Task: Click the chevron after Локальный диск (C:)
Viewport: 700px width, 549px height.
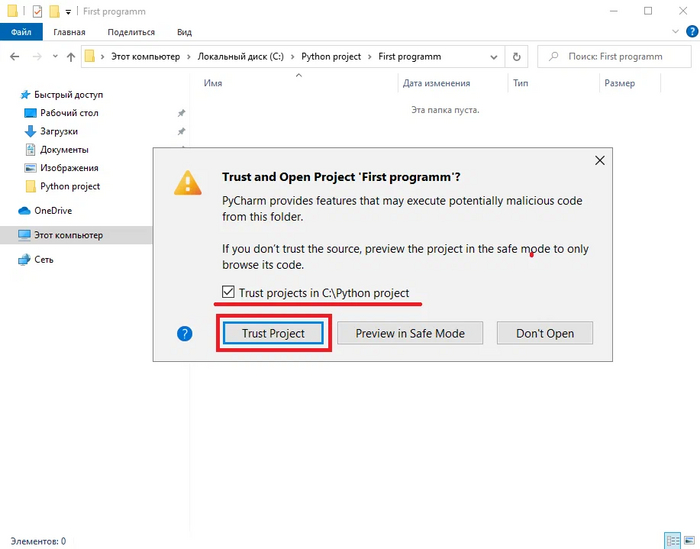Action: pos(292,57)
